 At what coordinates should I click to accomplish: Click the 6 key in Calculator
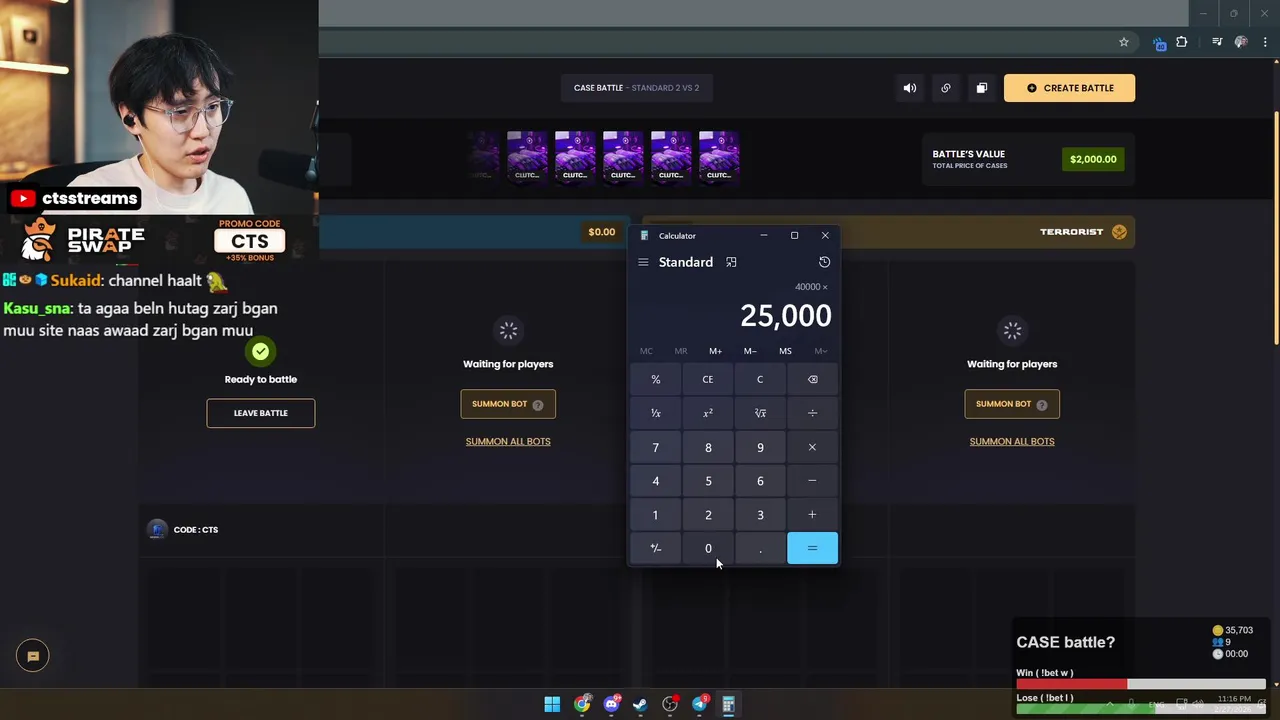point(760,481)
